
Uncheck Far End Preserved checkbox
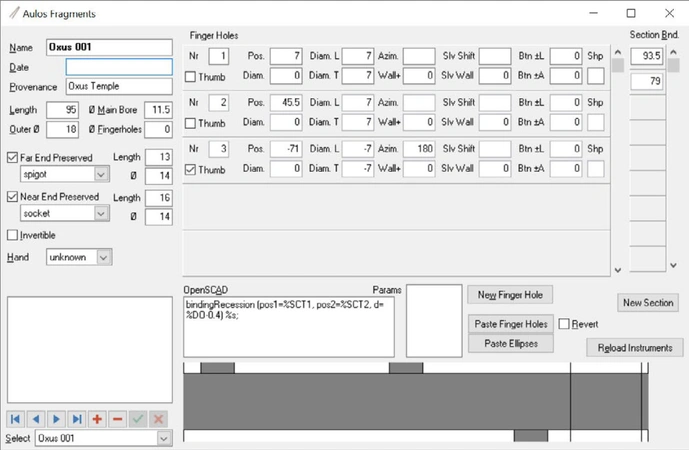12,157
